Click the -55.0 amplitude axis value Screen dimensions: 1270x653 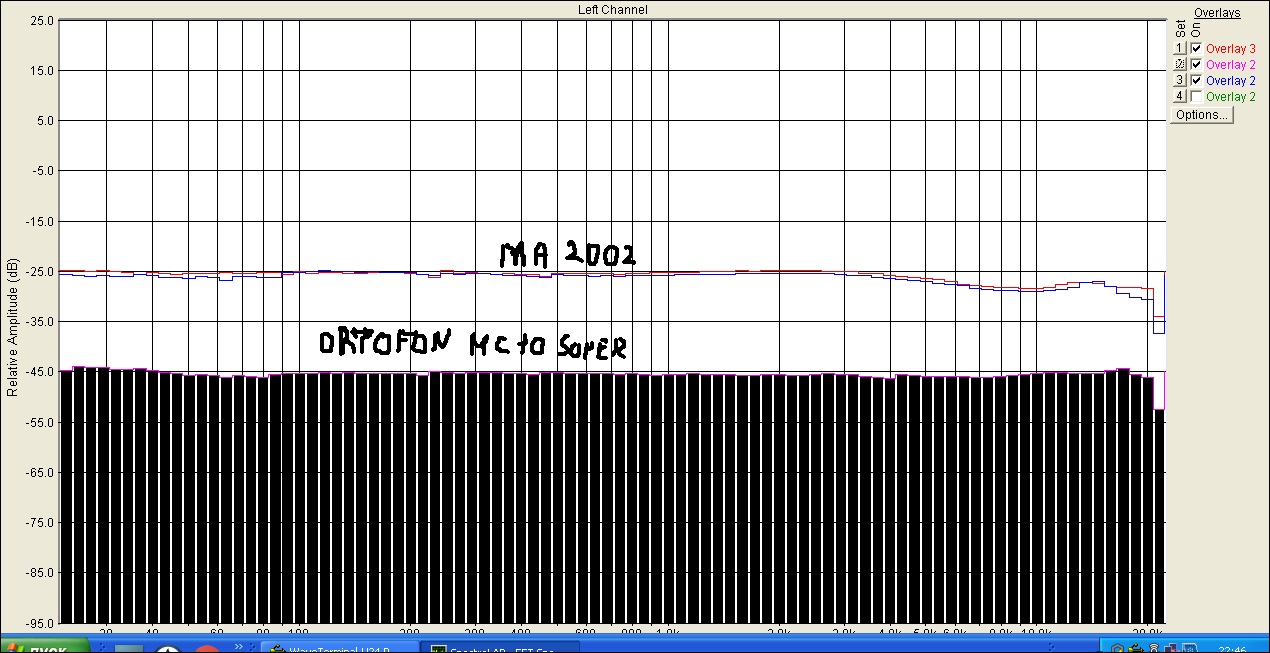click(x=40, y=422)
